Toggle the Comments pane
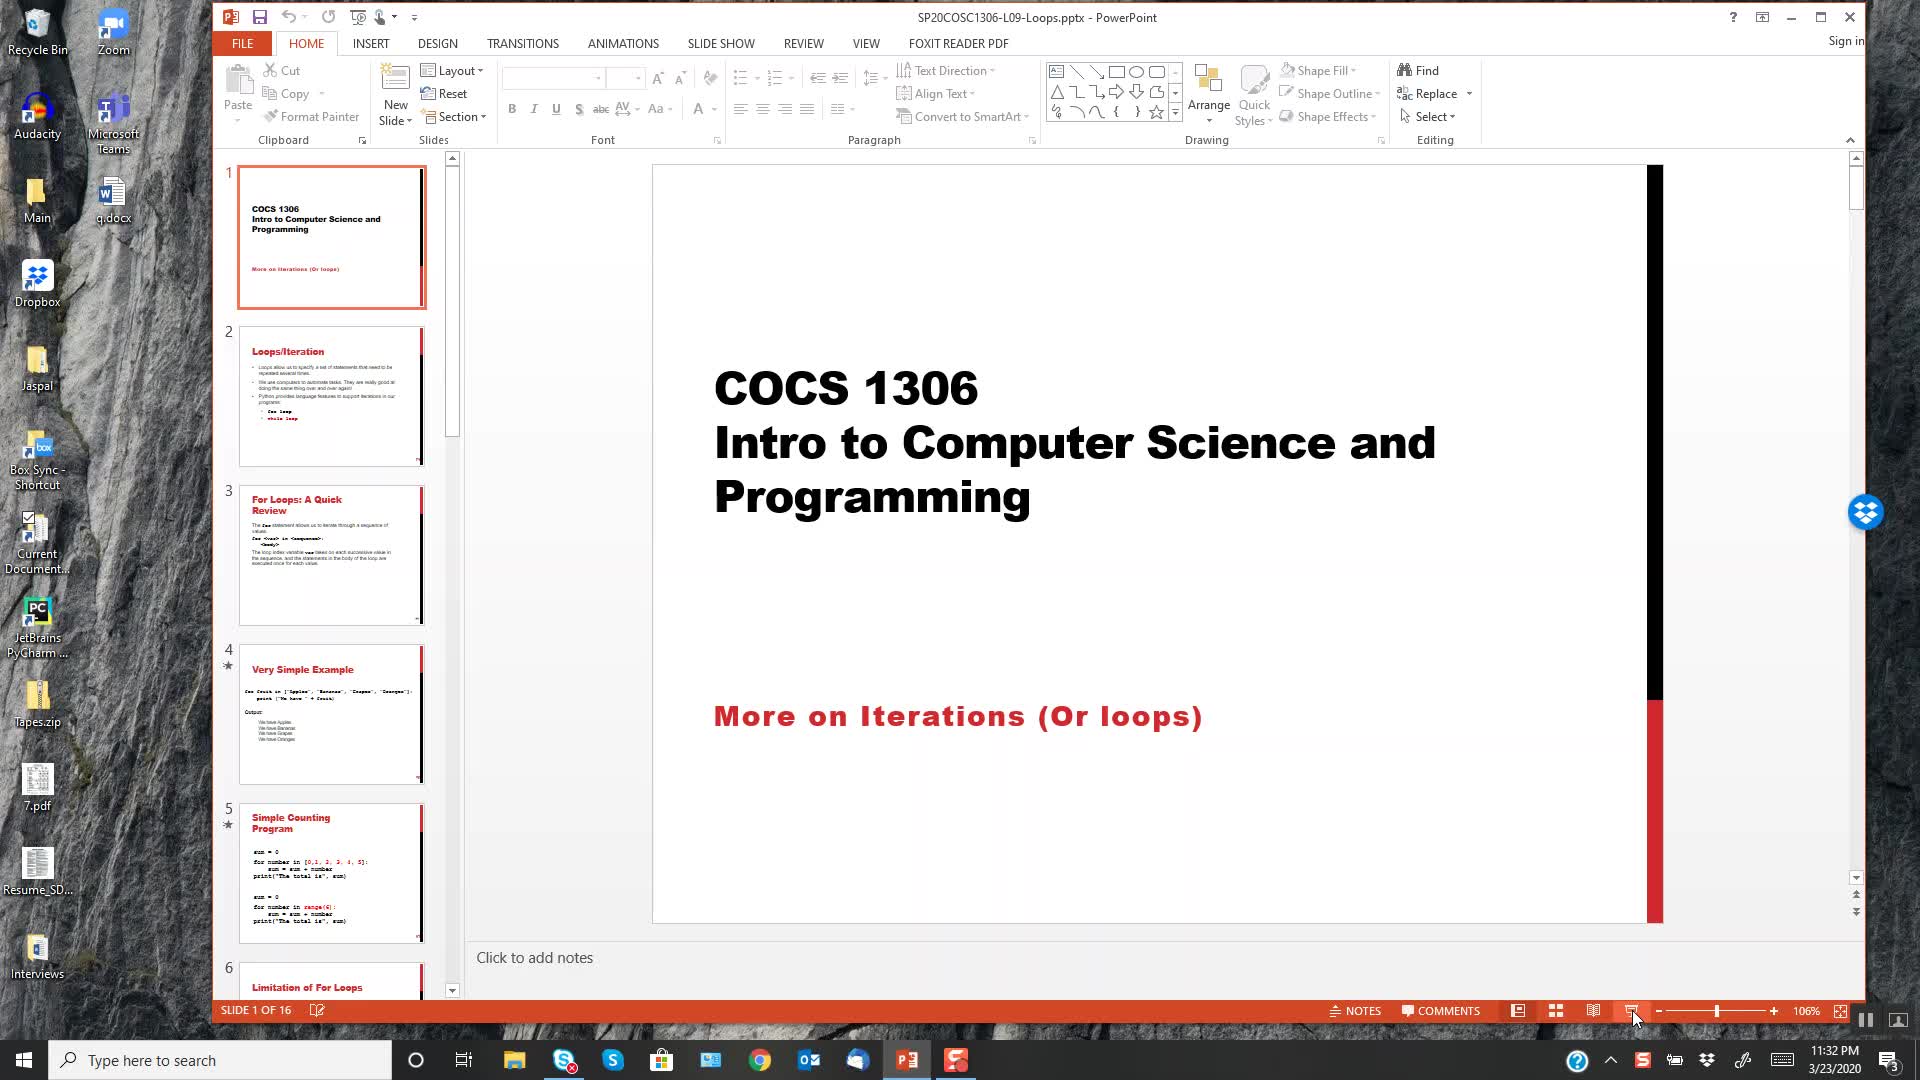1920x1080 pixels. click(x=1440, y=1011)
